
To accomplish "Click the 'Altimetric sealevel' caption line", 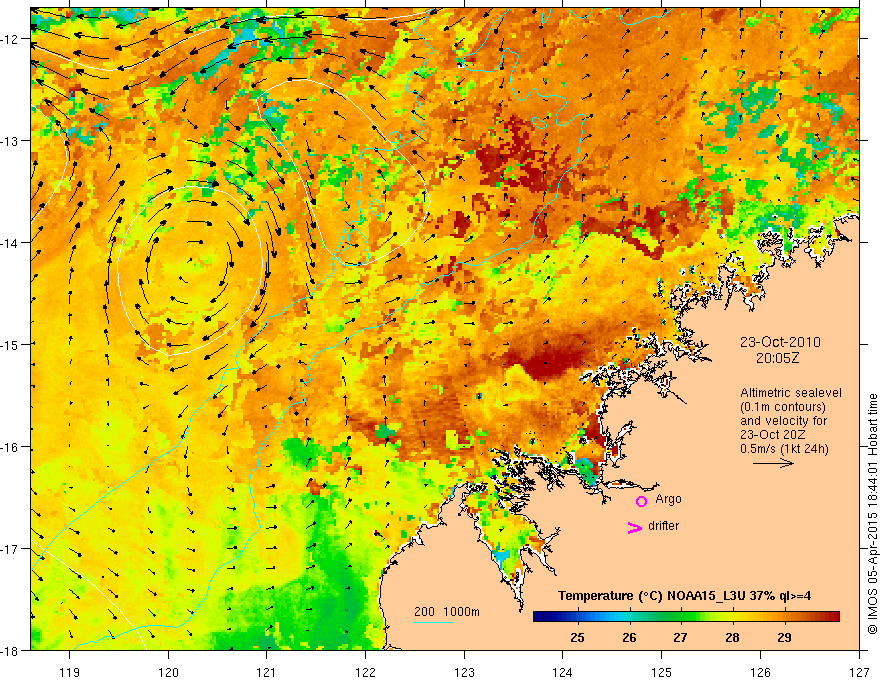I will (791, 393).
